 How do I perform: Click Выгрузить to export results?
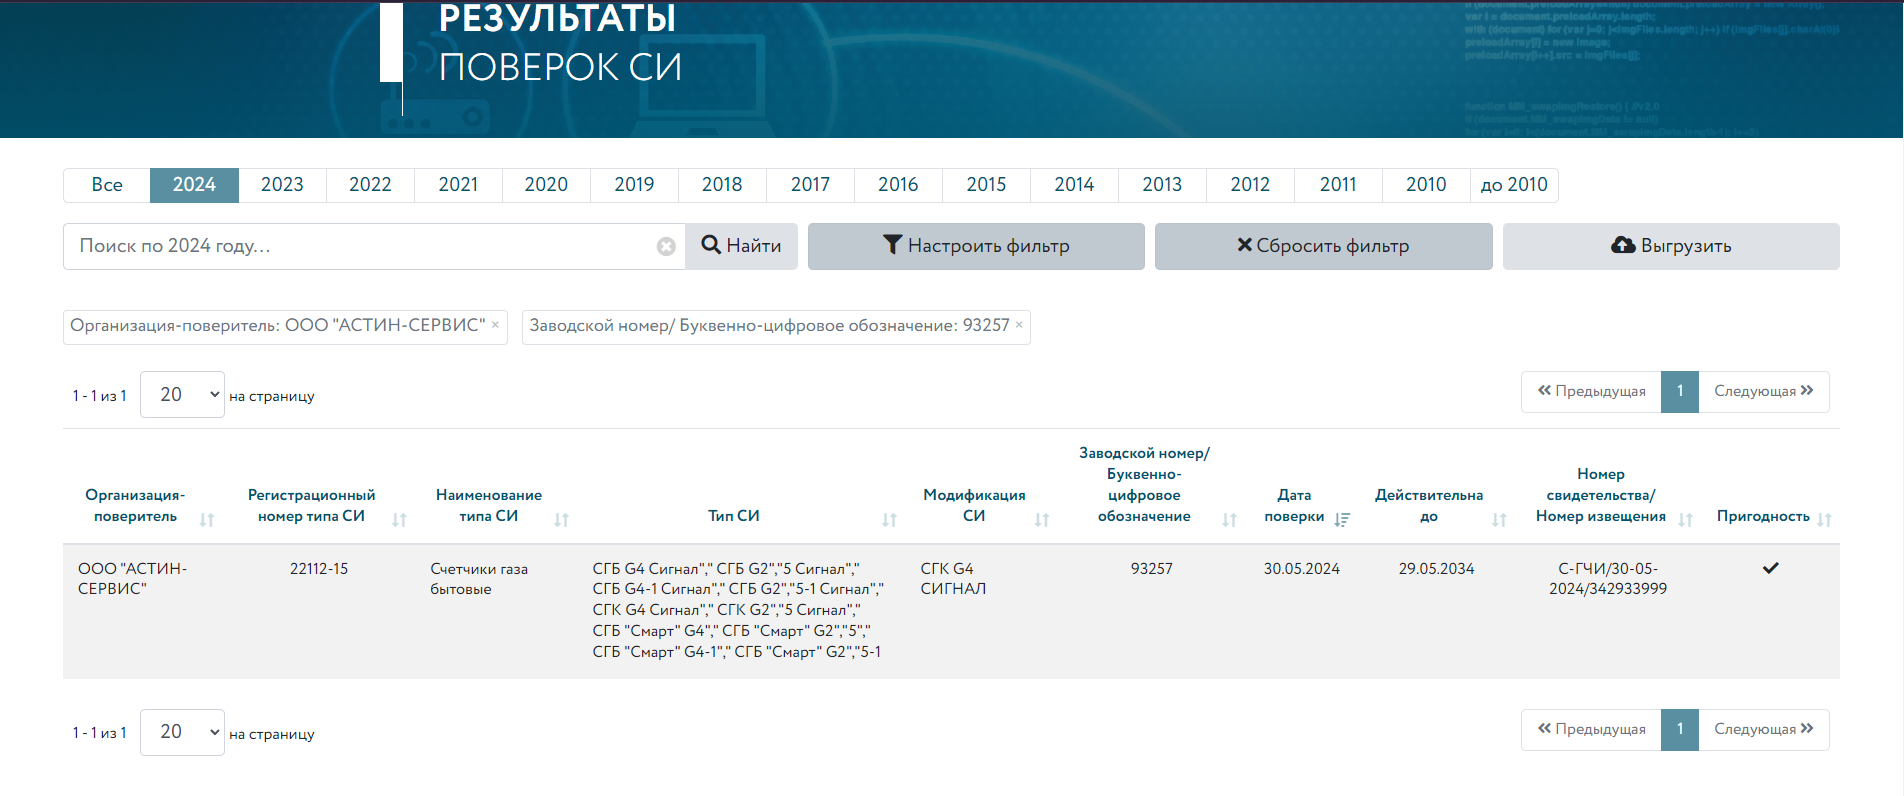(1670, 246)
